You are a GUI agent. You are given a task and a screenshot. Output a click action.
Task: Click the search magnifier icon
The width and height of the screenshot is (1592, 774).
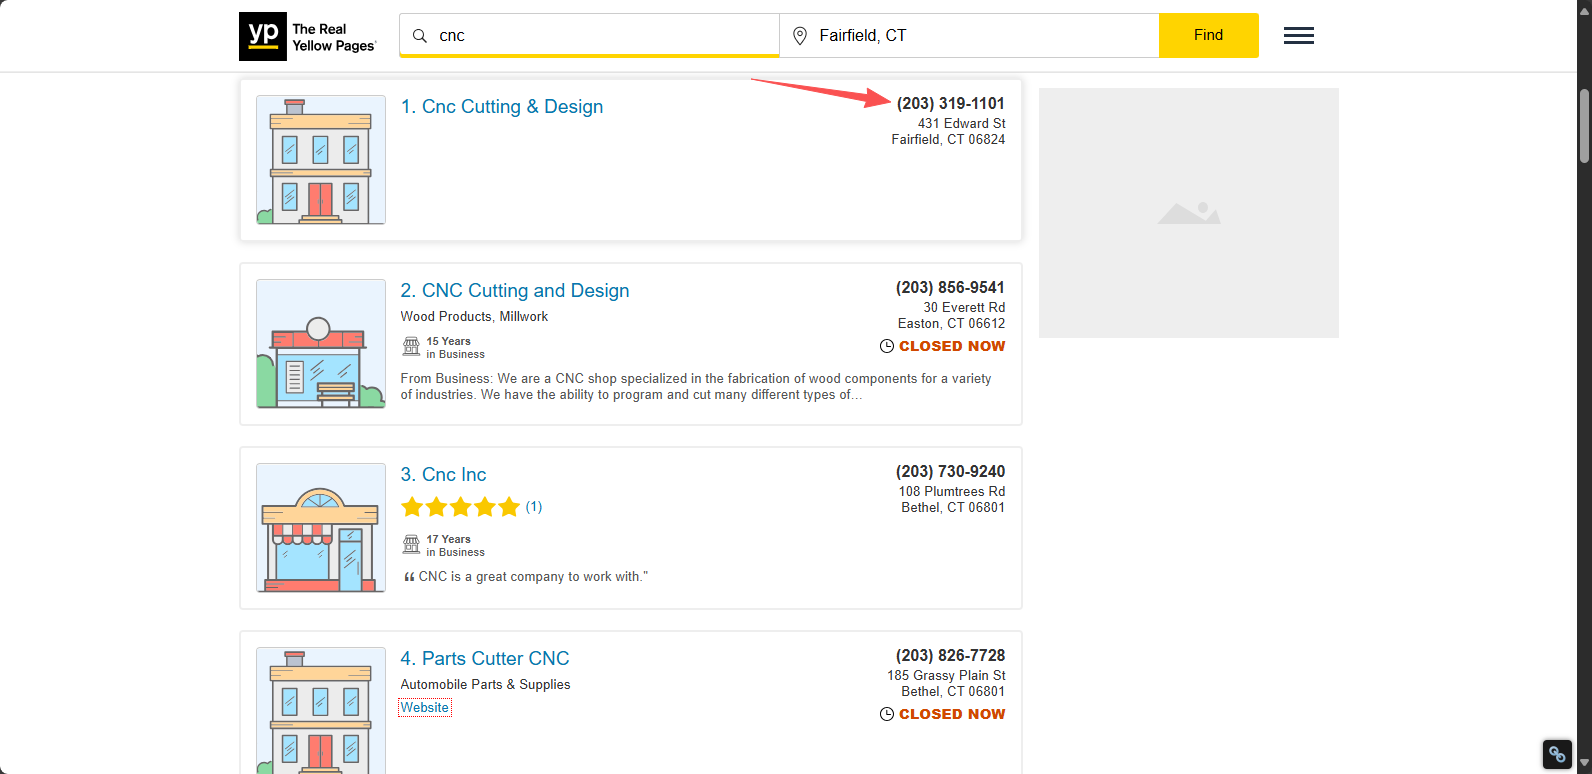pos(420,36)
